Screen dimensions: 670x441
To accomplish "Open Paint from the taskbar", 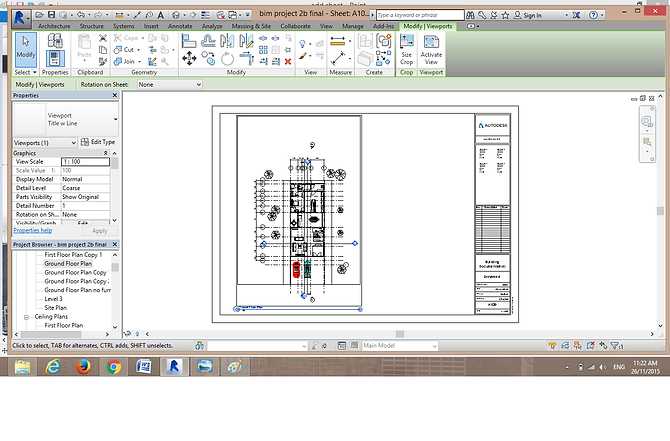I will click(235, 367).
